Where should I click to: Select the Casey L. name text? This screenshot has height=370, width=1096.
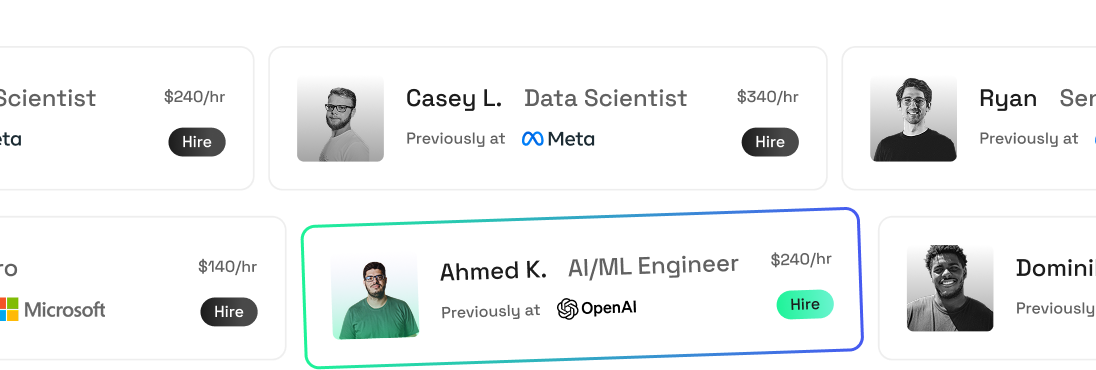(x=454, y=99)
